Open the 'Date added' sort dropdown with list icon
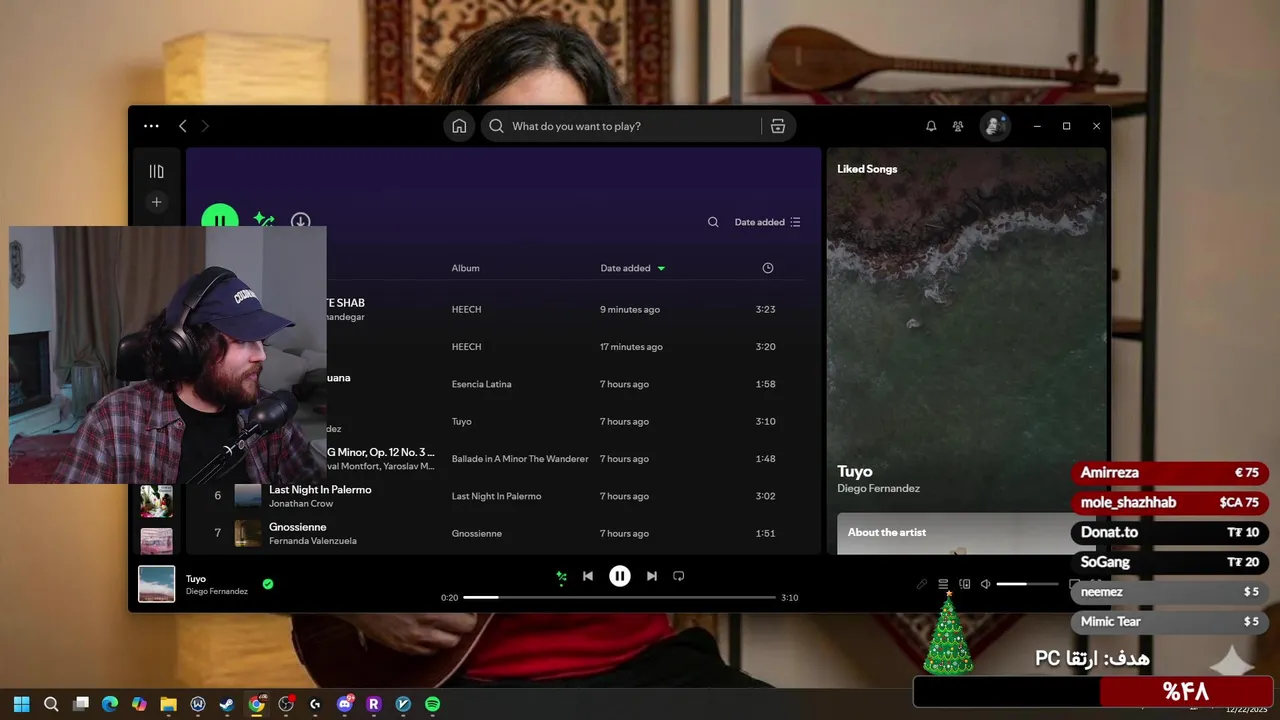 coord(767,222)
